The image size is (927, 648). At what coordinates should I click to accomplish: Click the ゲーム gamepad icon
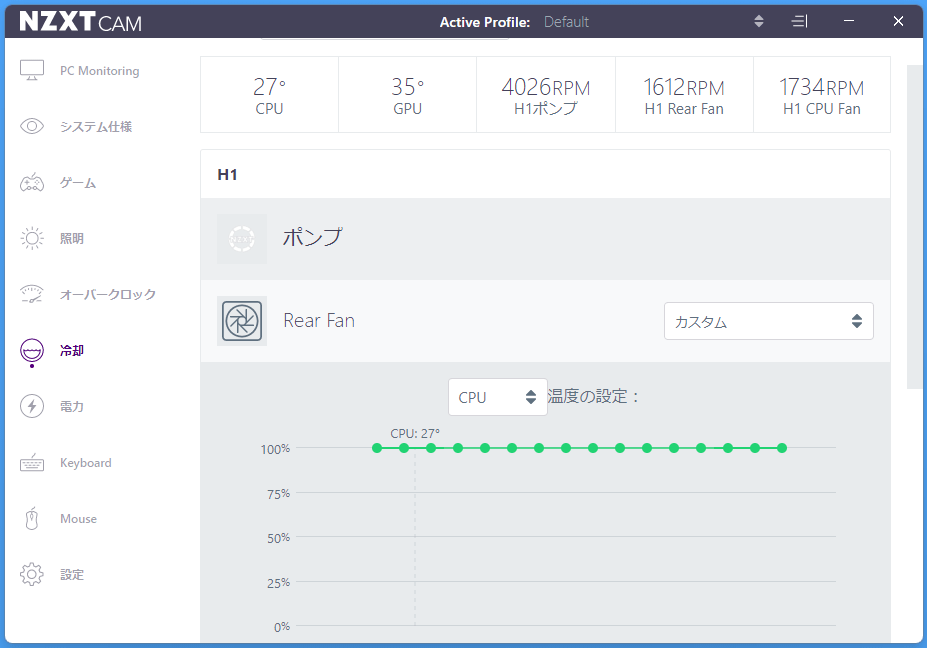tap(32, 183)
